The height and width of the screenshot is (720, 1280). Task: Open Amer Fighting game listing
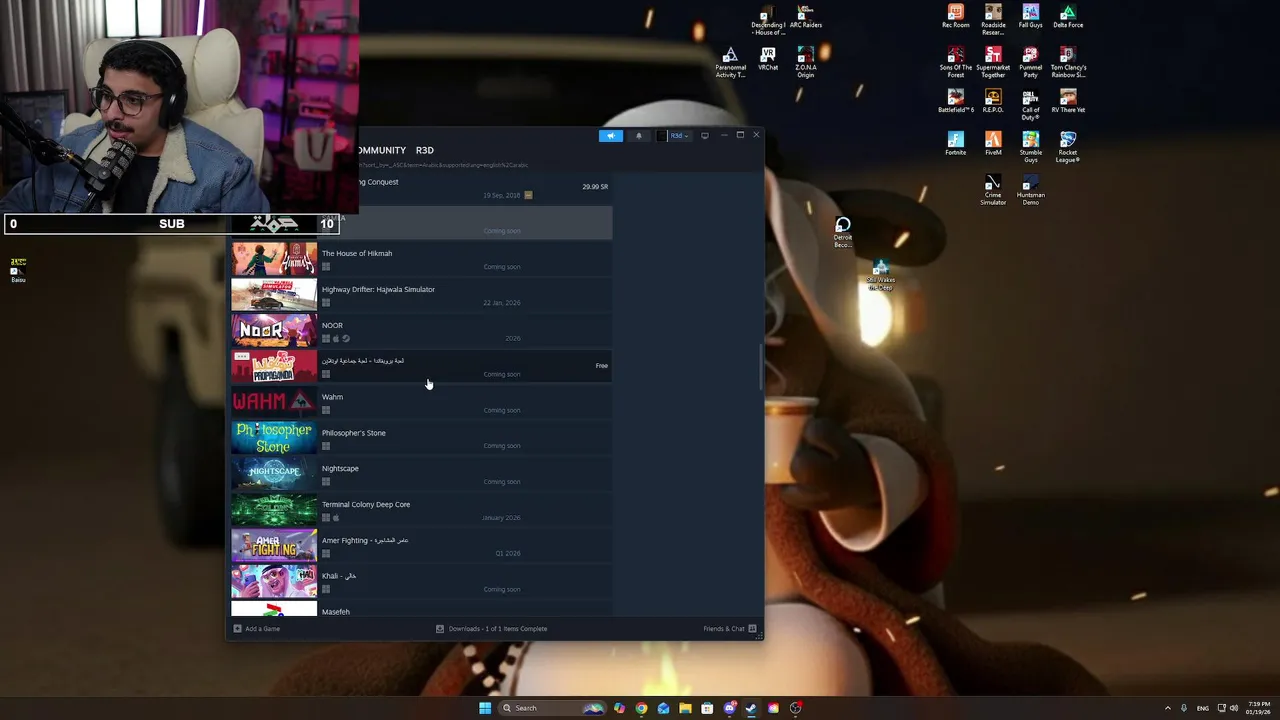(x=421, y=546)
